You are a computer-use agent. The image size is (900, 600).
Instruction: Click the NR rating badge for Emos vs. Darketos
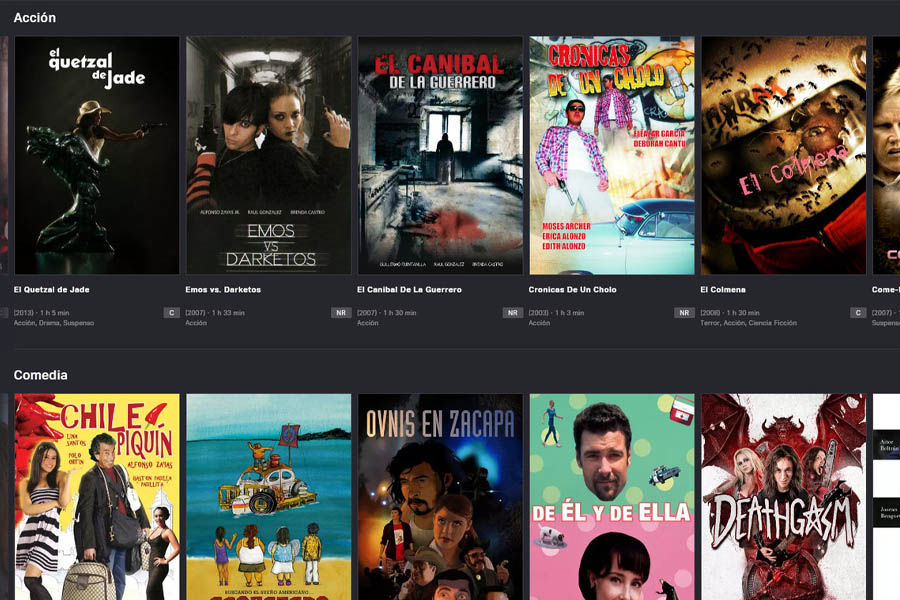[x=341, y=313]
